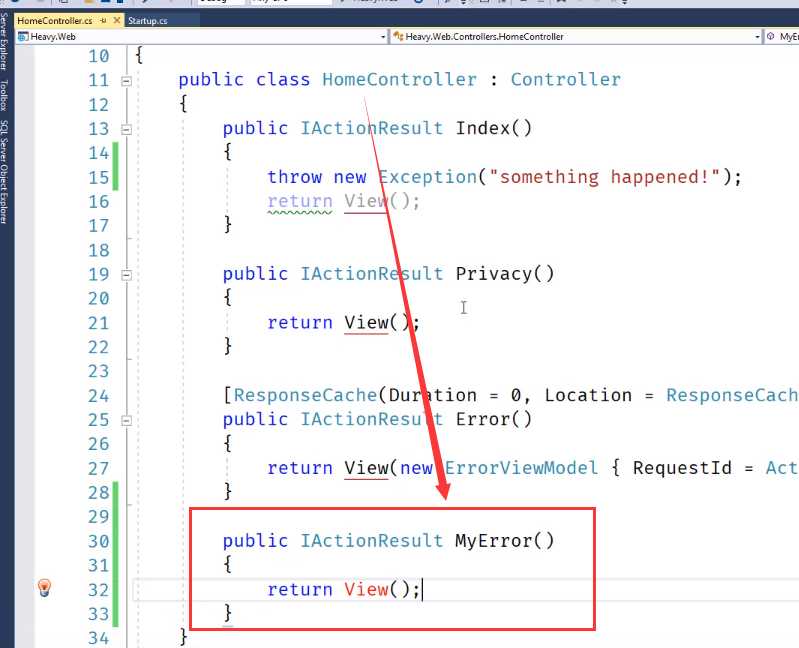Open the Heavy.Web project dropdown

pyautogui.click(x=202, y=37)
